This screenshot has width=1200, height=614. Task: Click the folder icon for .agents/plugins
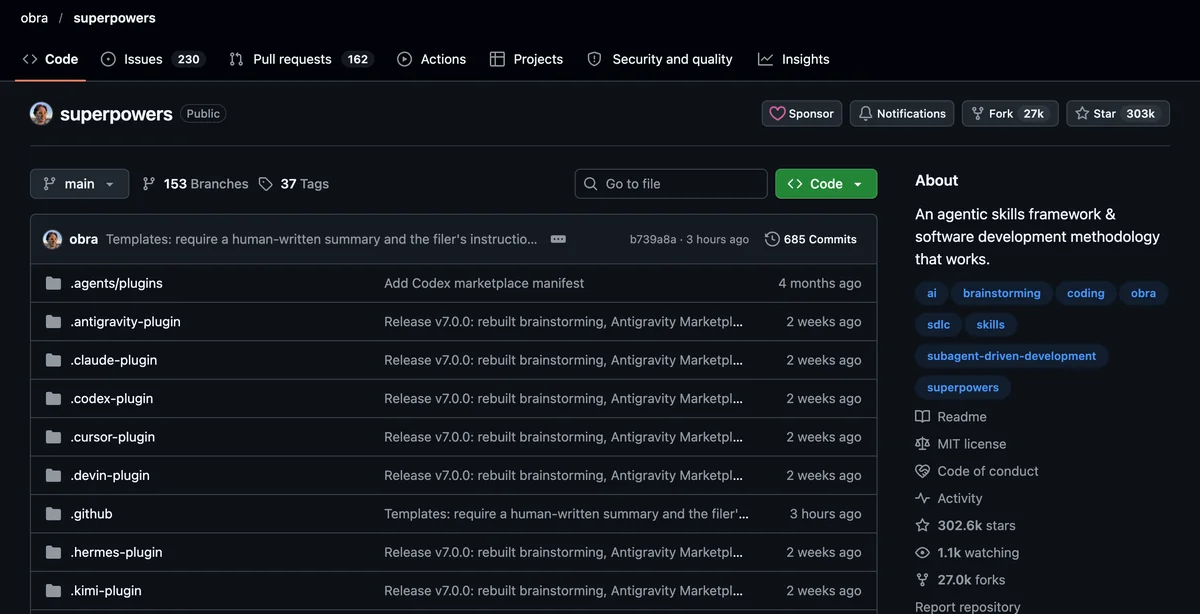53,284
